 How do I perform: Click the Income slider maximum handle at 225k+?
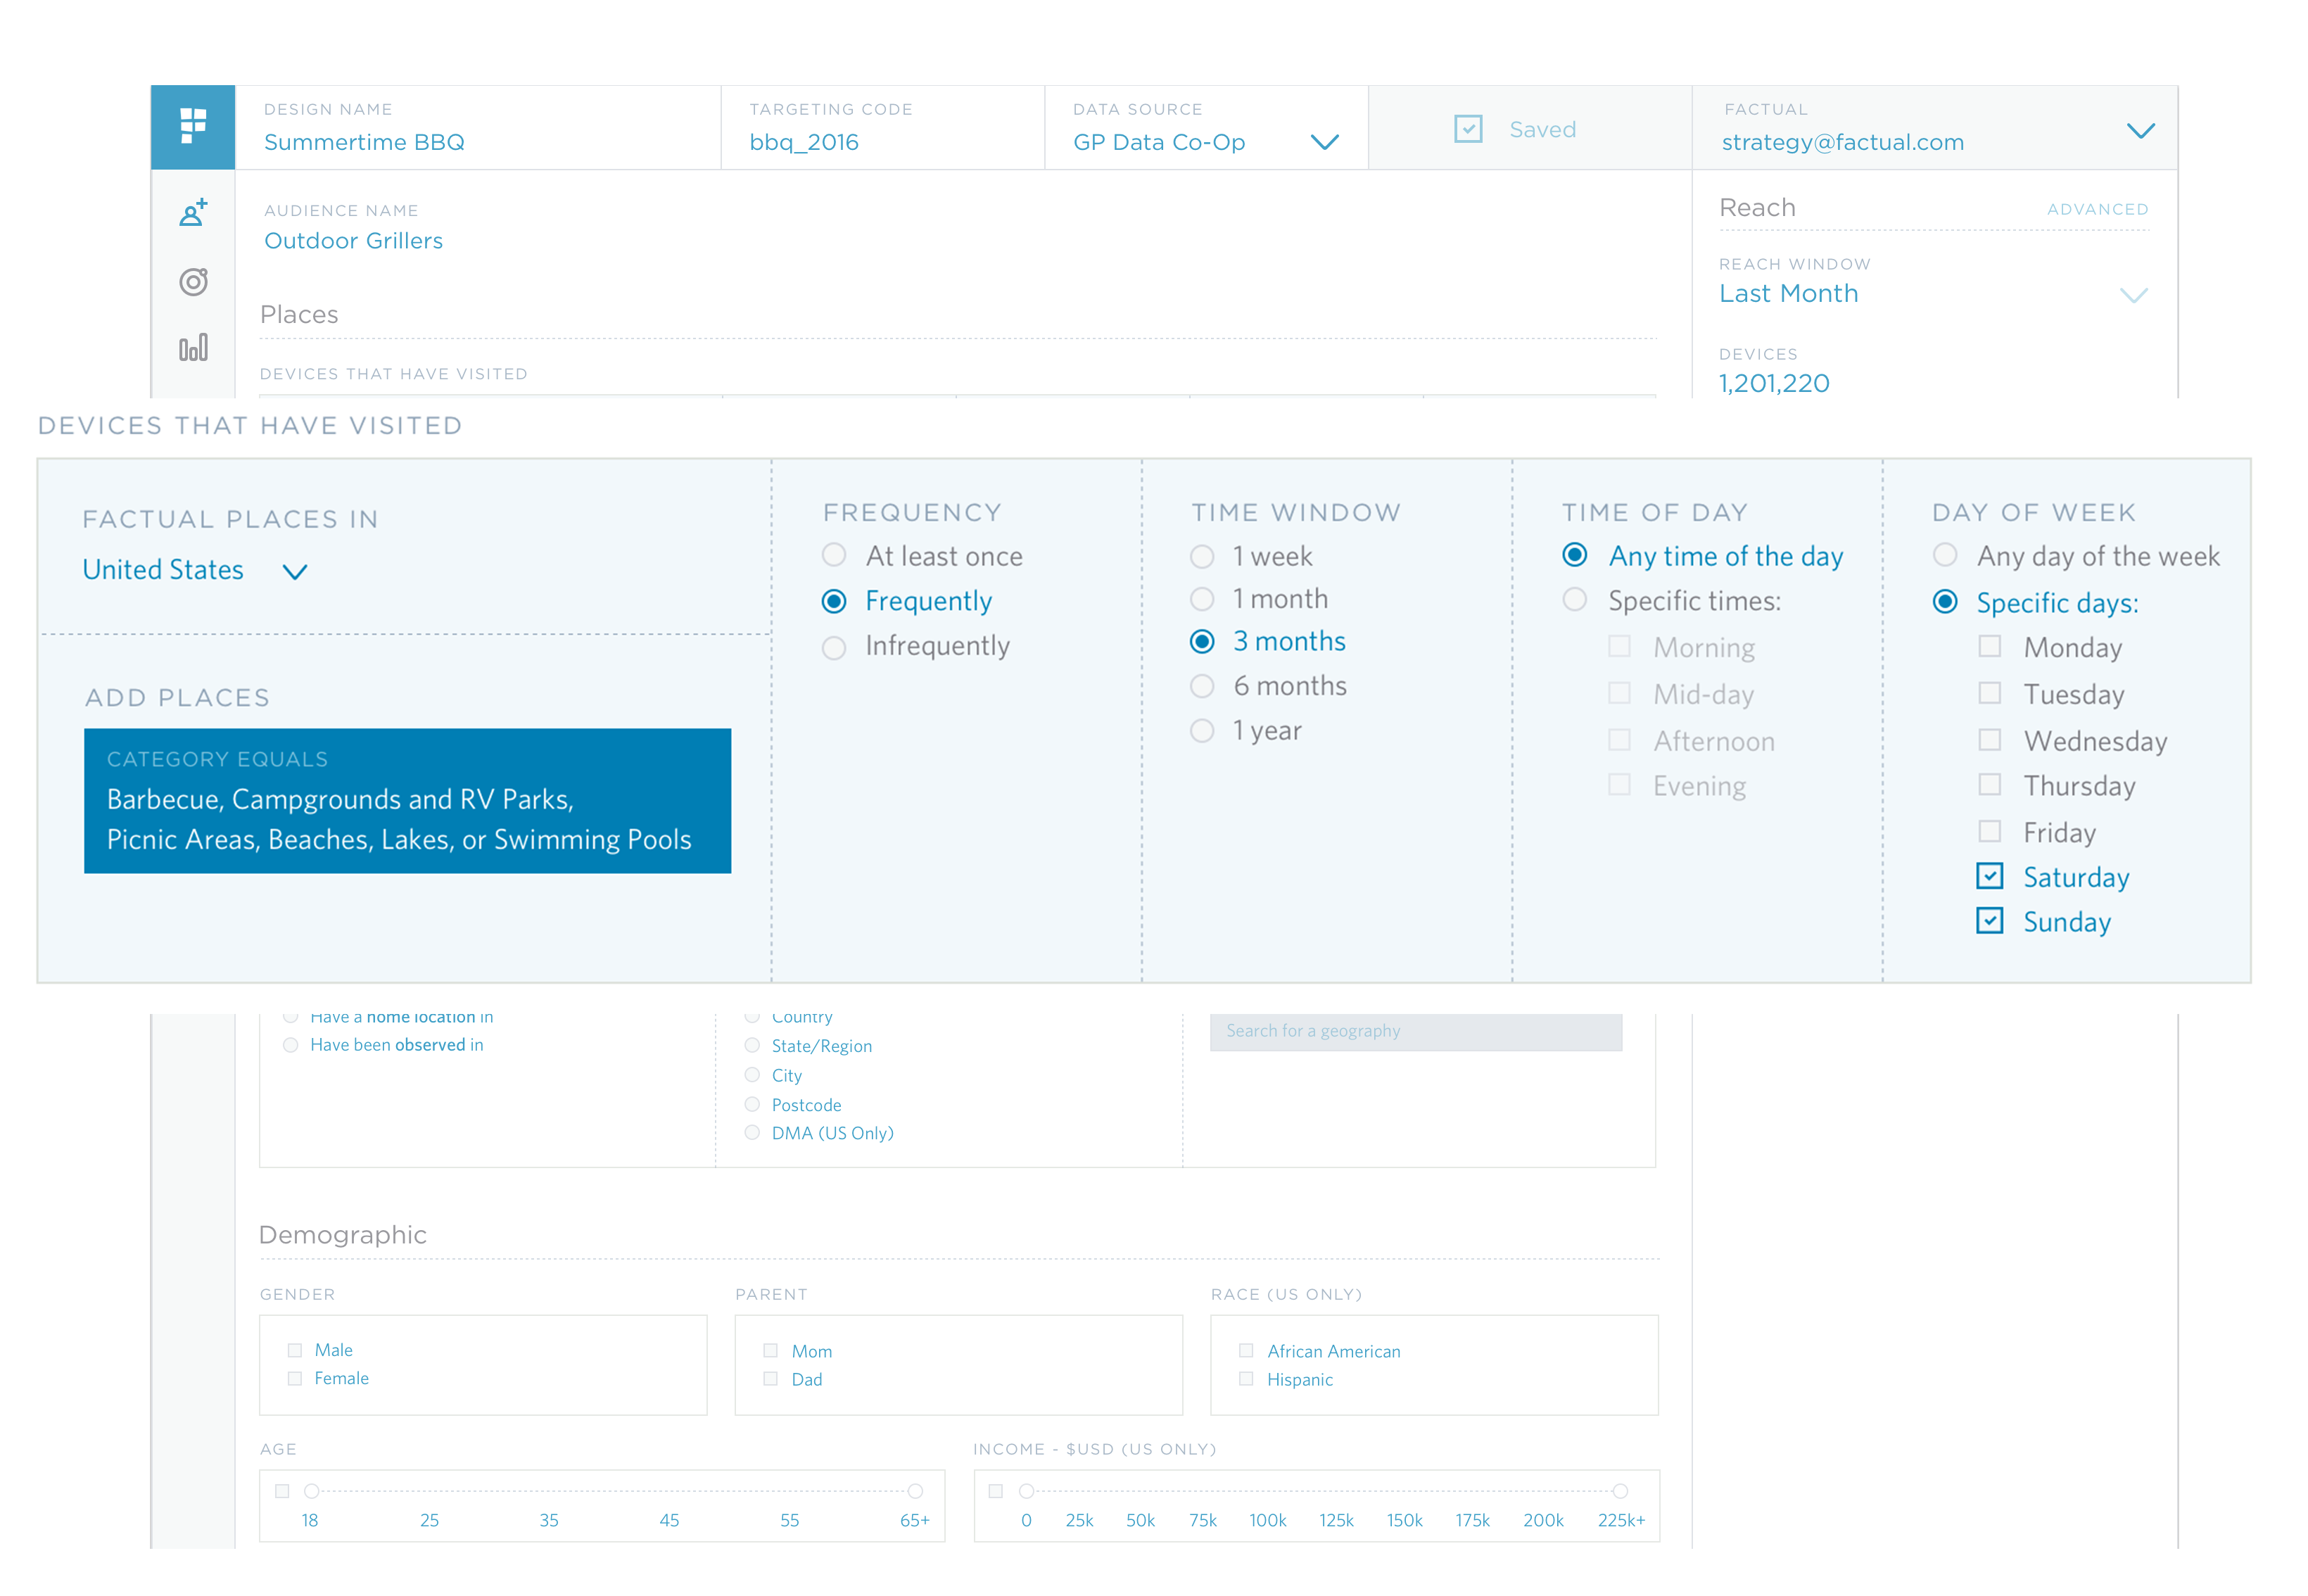(x=1620, y=1492)
